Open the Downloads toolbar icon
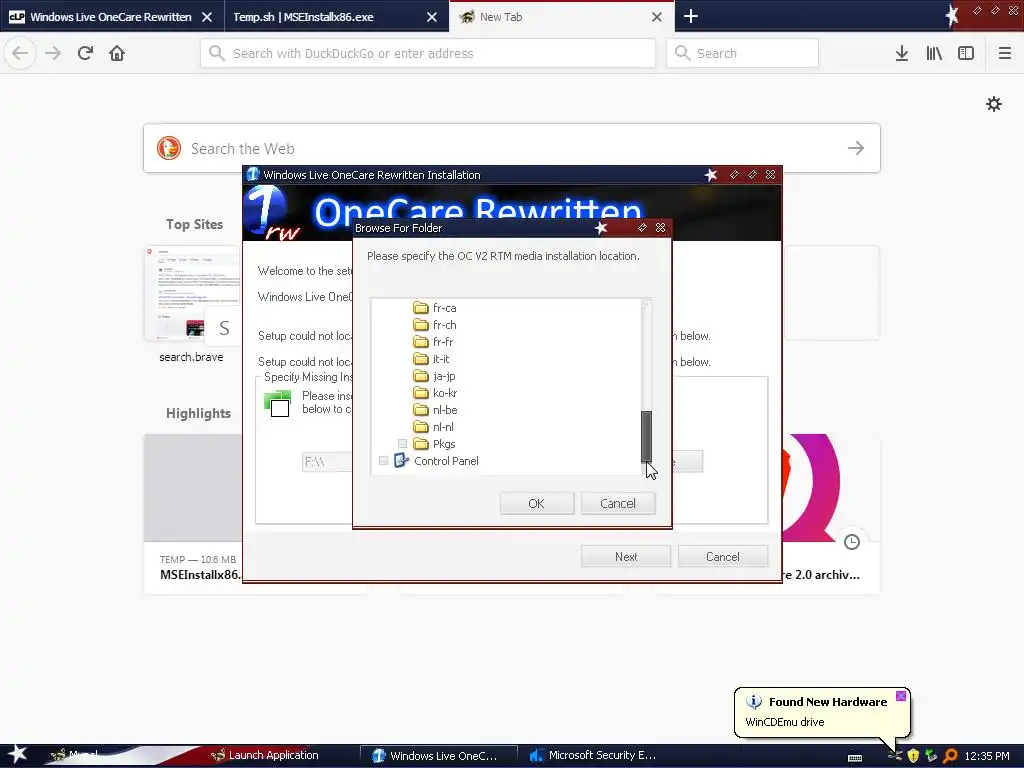Screen dimensions: 1024x768 click(902, 53)
